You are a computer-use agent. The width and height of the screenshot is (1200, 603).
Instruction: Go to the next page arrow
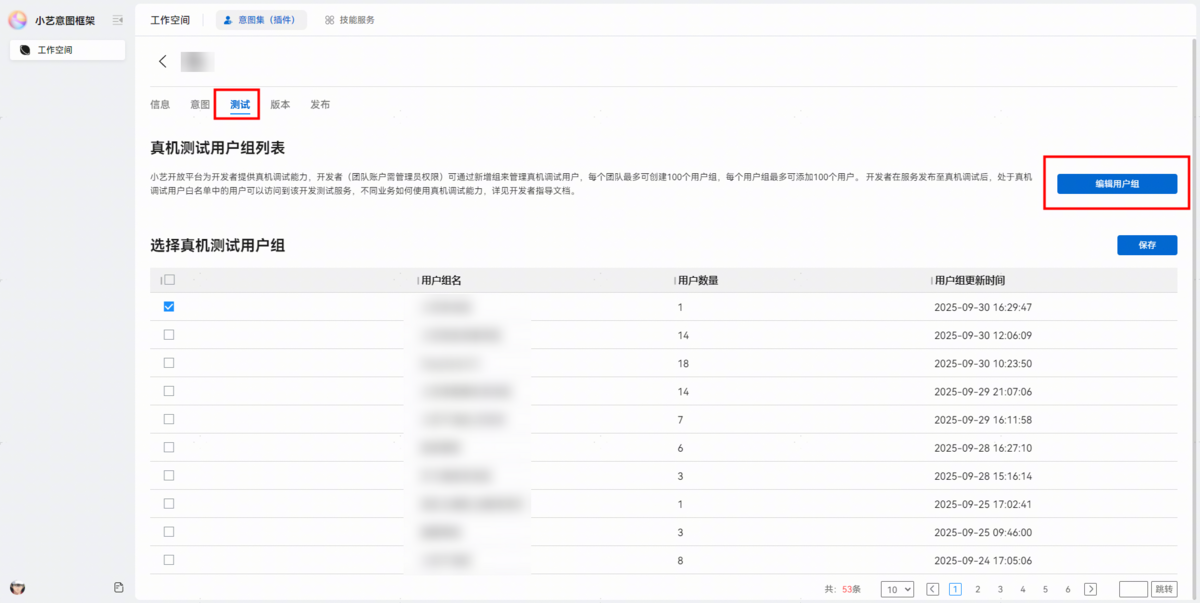(1091, 589)
